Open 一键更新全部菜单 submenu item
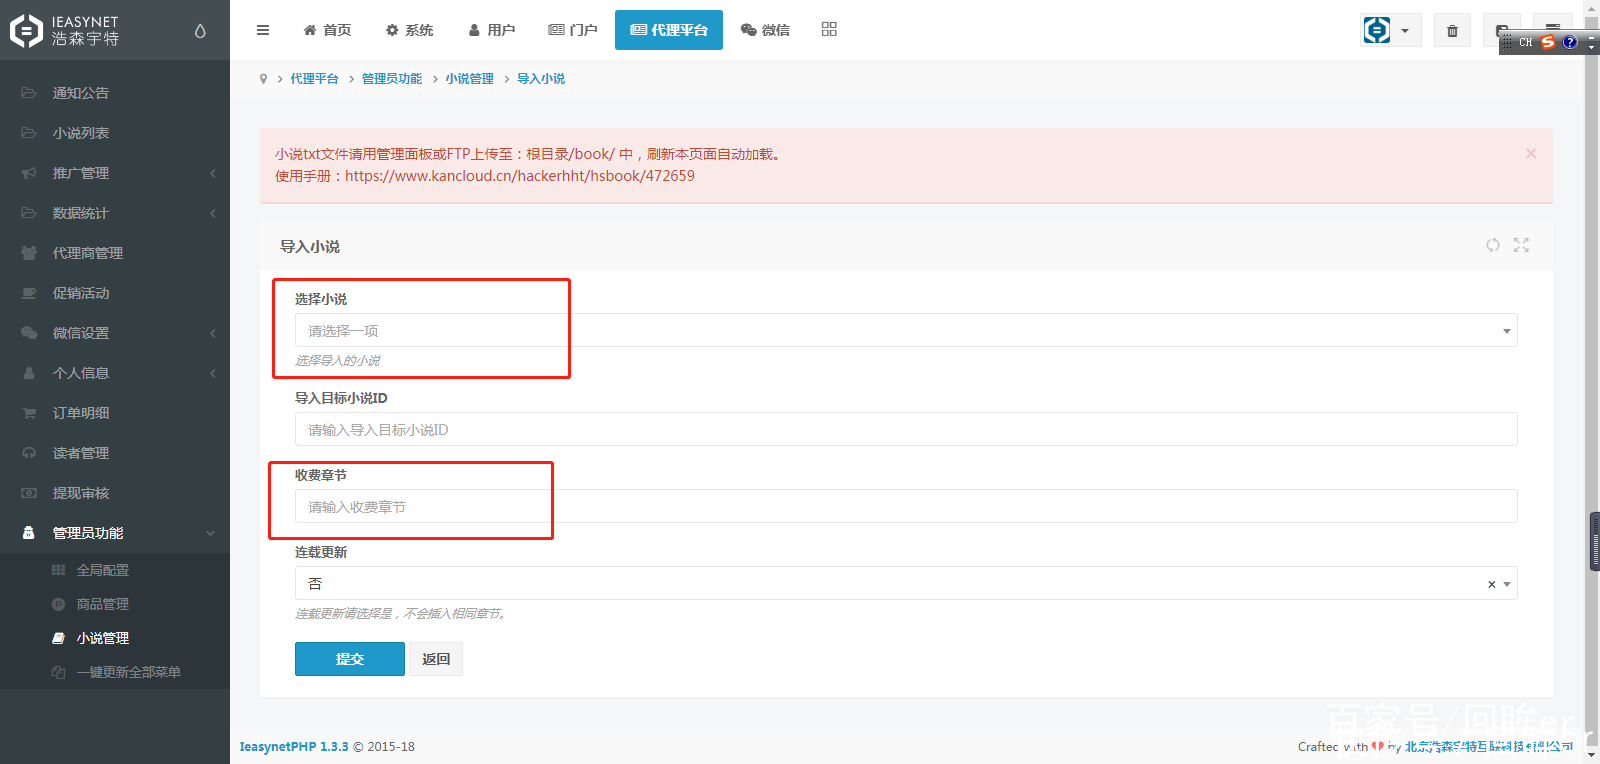 [x=115, y=672]
